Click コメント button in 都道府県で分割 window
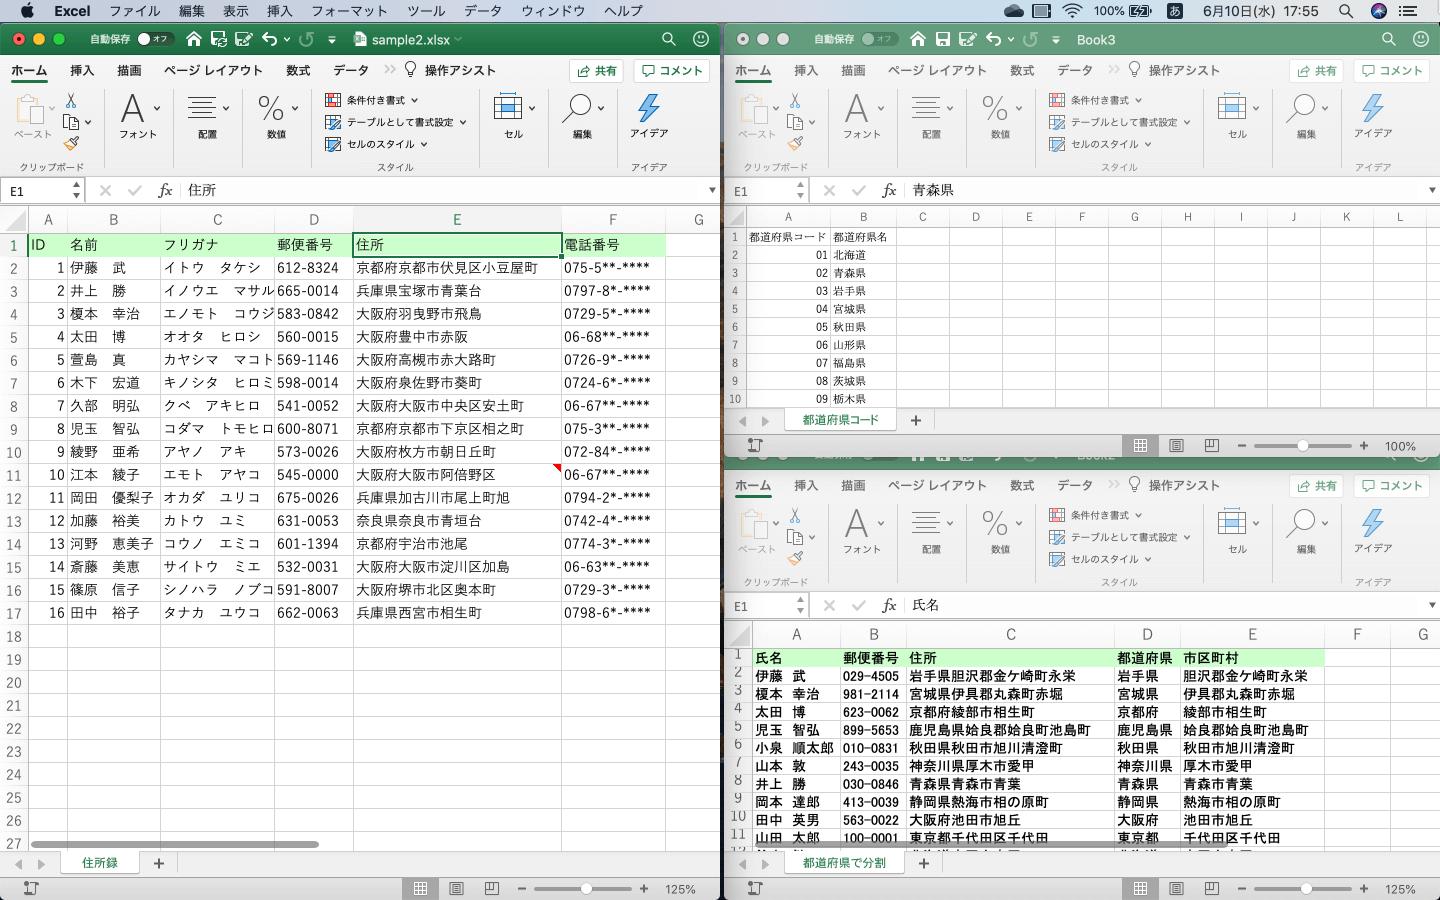1440x900 pixels. coord(1392,486)
